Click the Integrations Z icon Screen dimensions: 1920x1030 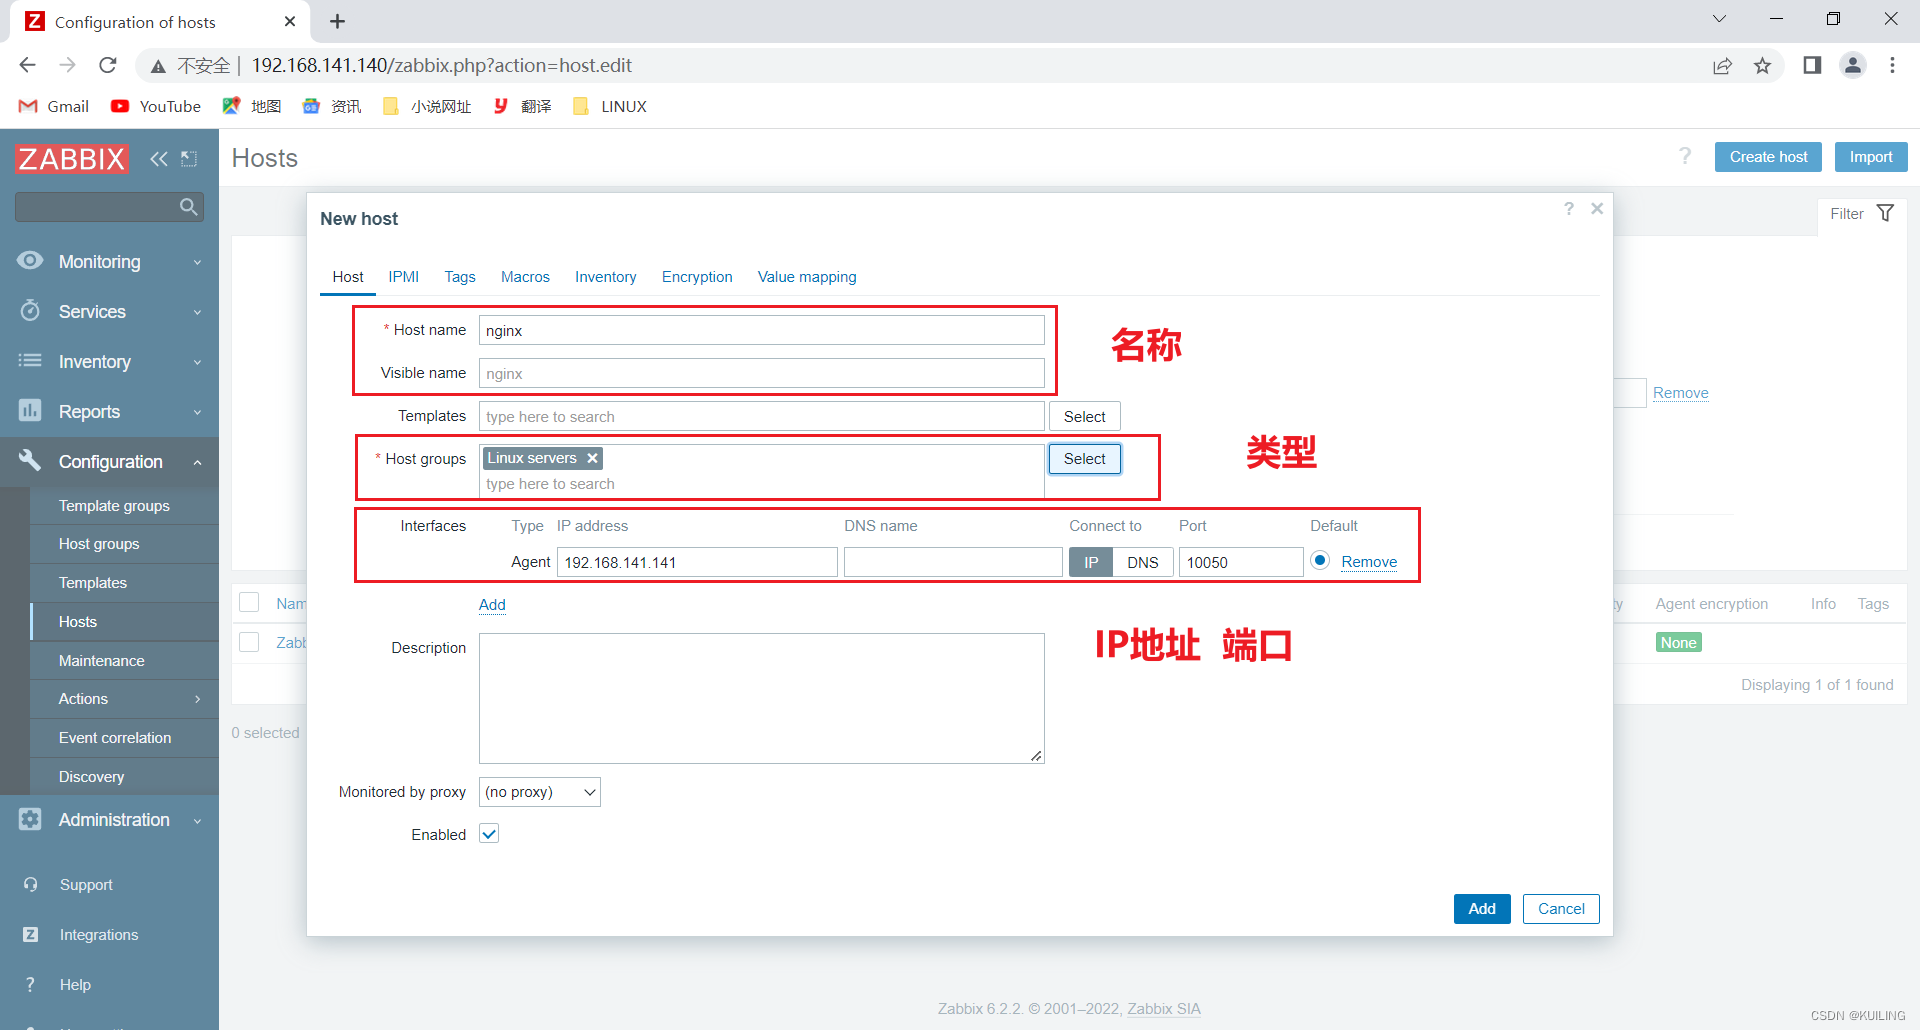point(31,935)
